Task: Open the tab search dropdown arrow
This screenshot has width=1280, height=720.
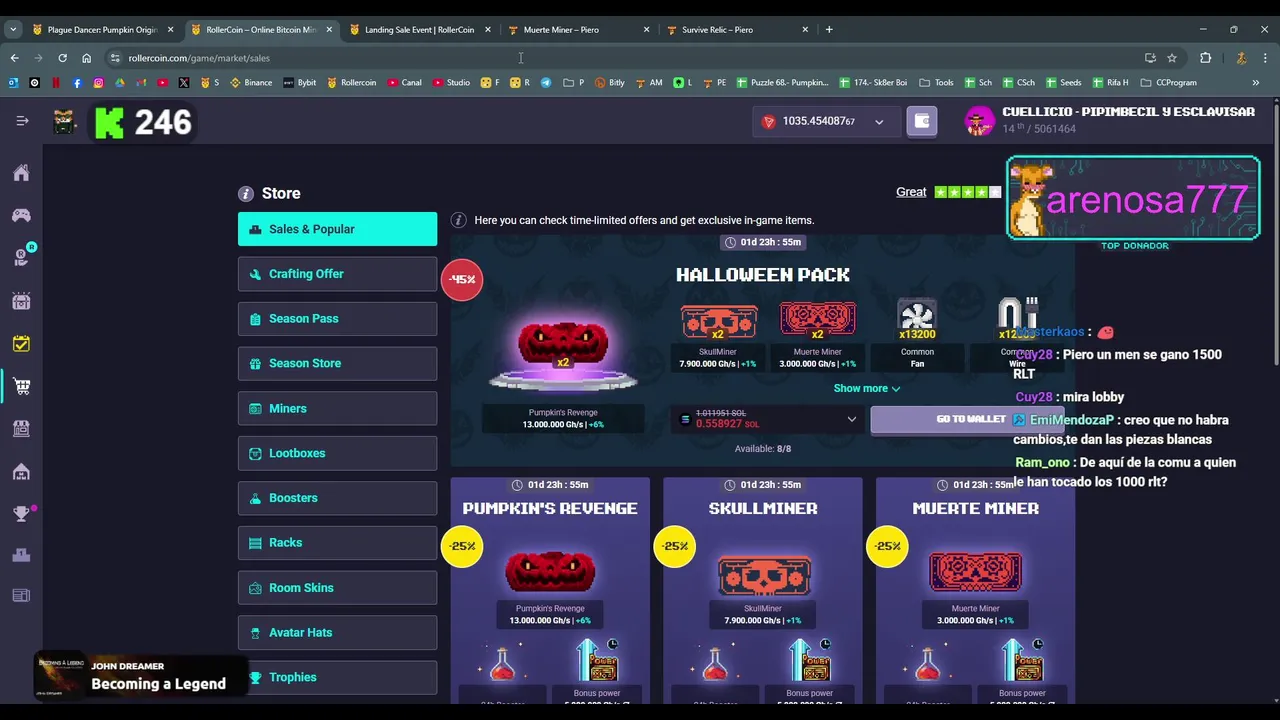Action: point(13,30)
